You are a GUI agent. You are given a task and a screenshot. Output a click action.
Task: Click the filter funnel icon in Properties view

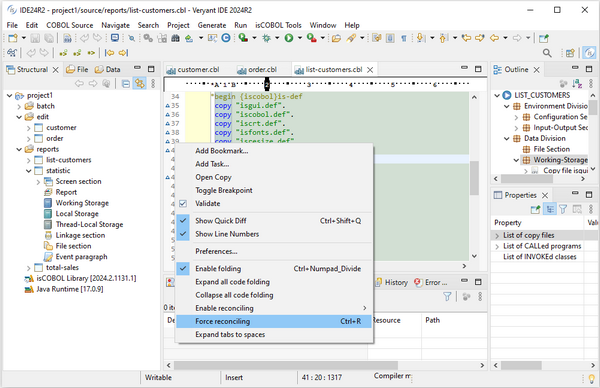coord(563,209)
